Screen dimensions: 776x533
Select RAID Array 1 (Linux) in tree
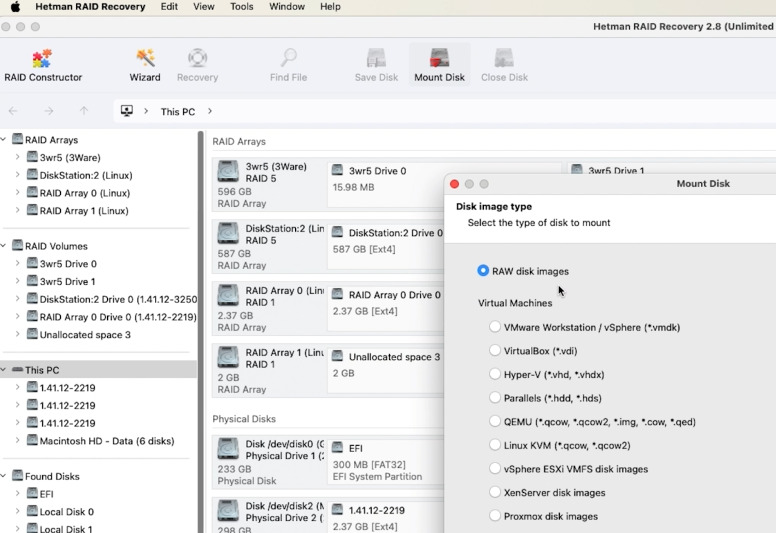click(84, 211)
